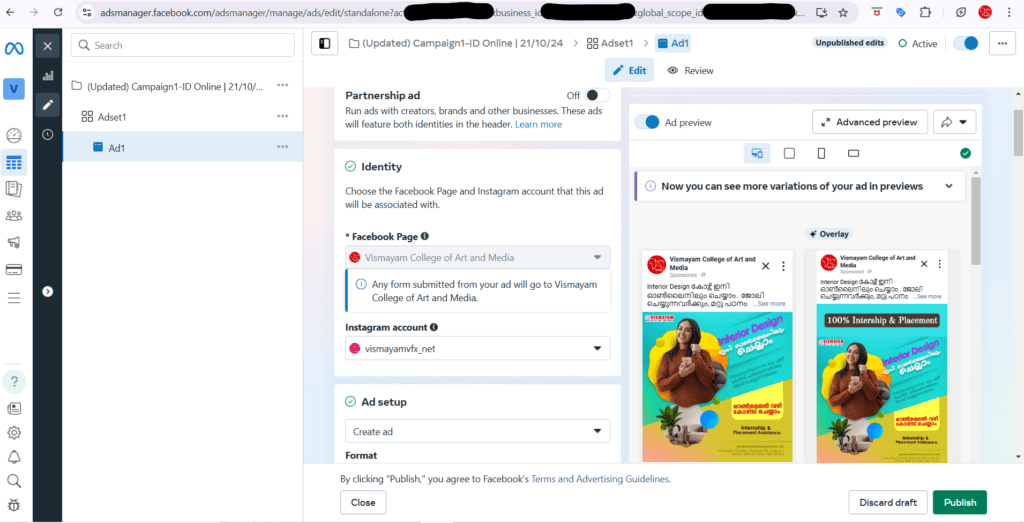
Task: Click the Unpublished edits badge
Action: 850,43
